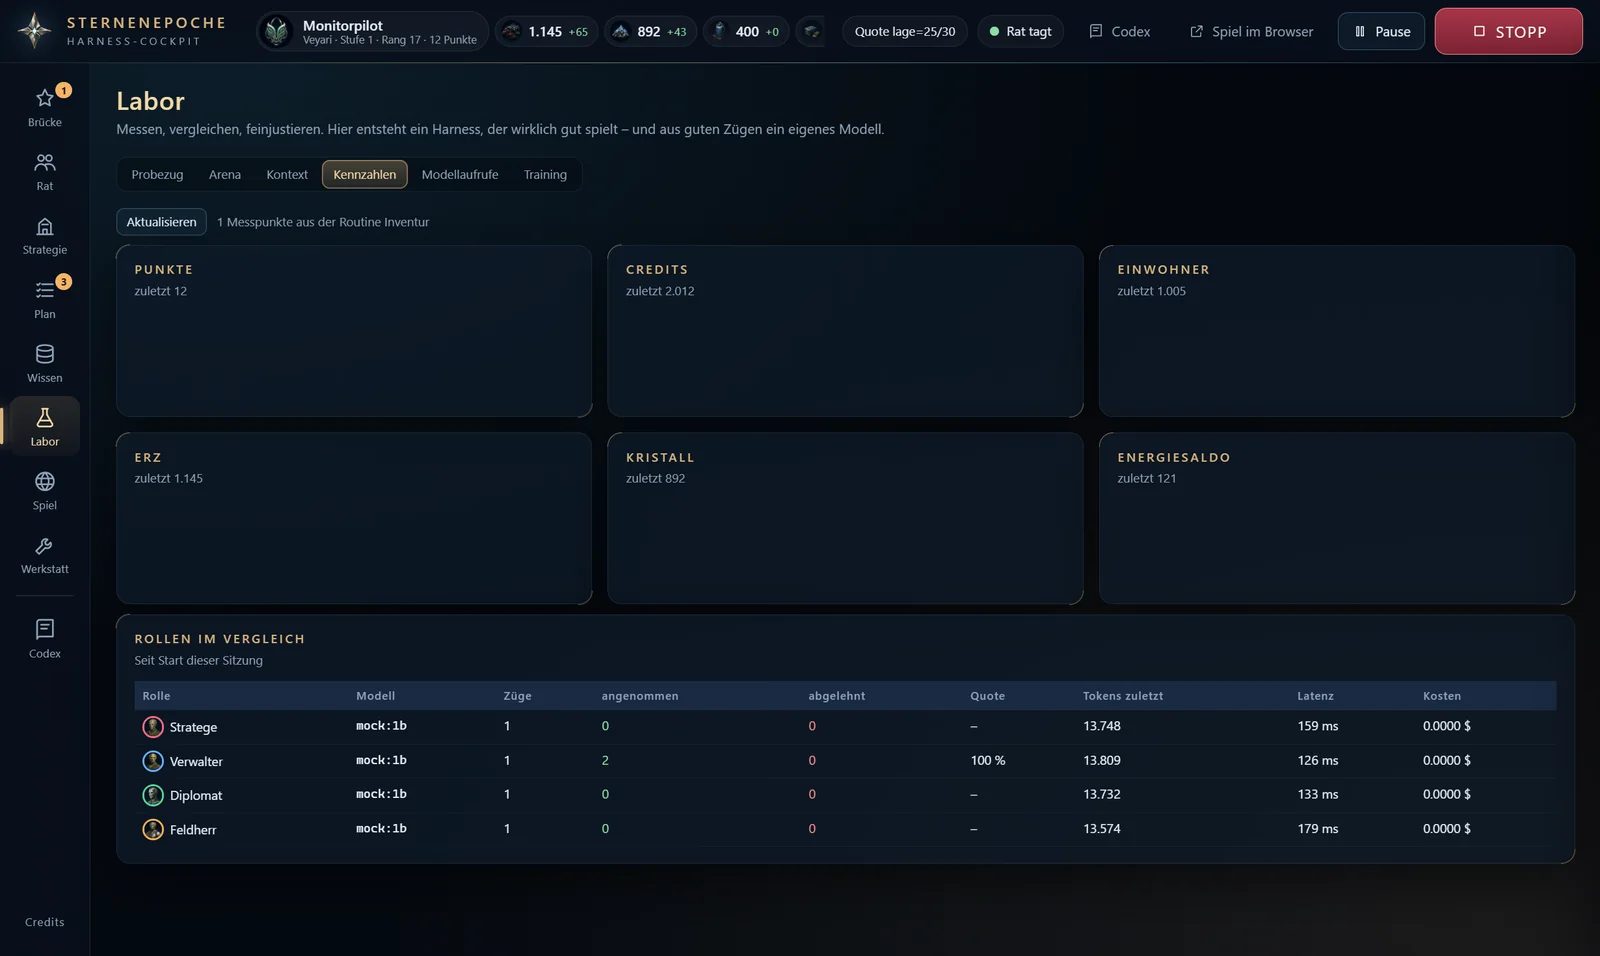
Task: Switch to the Kontext tab
Action: point(287,174)
